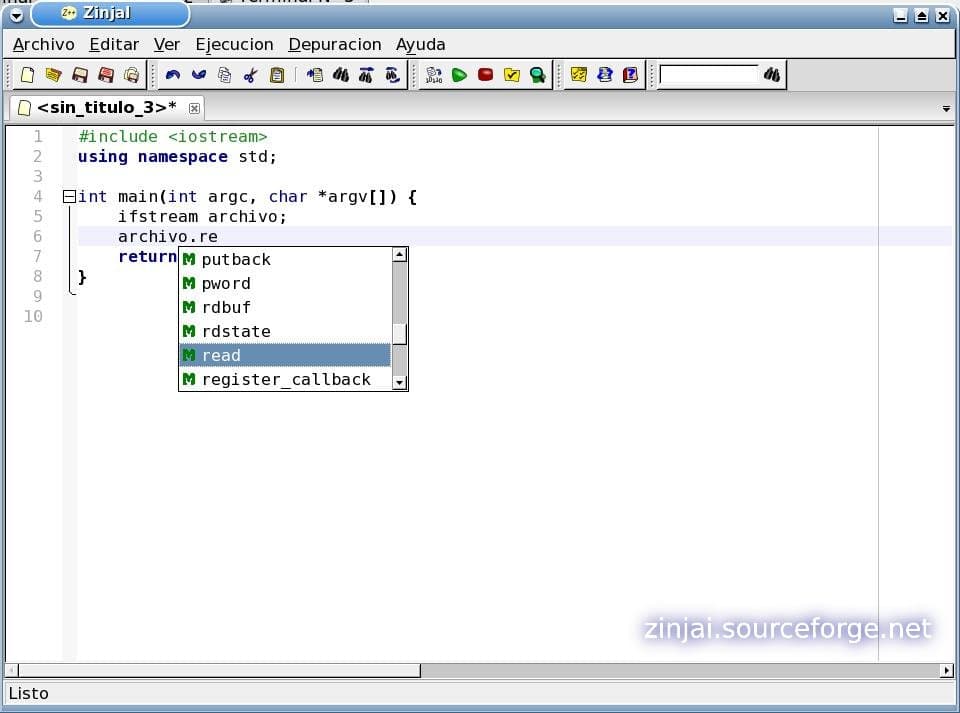Run the program with green play icon
Image resolution: width=960 pixels, height=713 pixels.
459,75
